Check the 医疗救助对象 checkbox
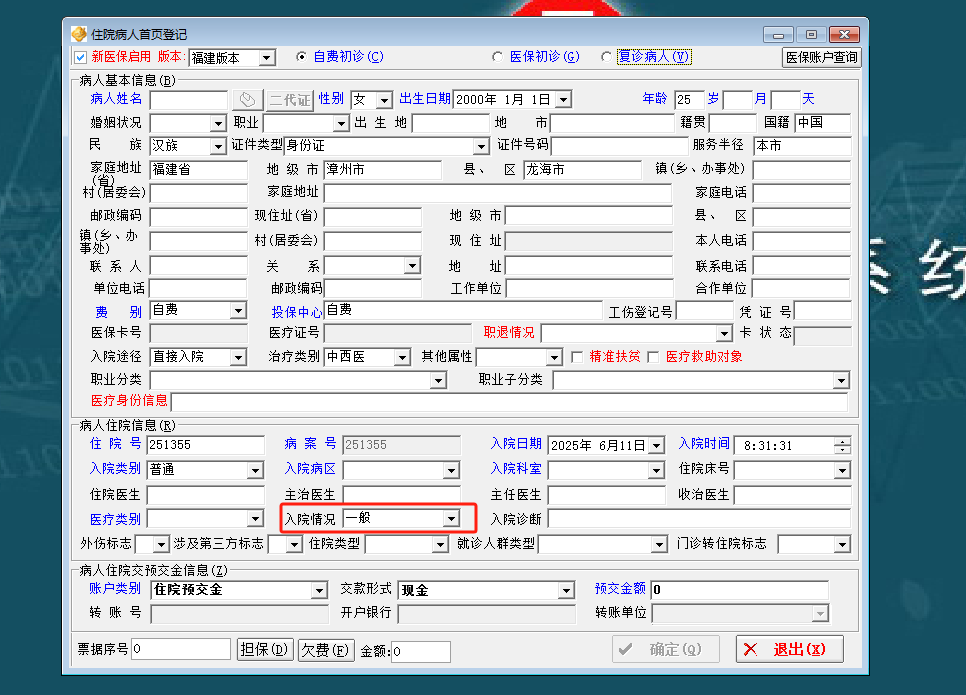The image size is (966, 695). pyautogui.click(x=654, y=357)
